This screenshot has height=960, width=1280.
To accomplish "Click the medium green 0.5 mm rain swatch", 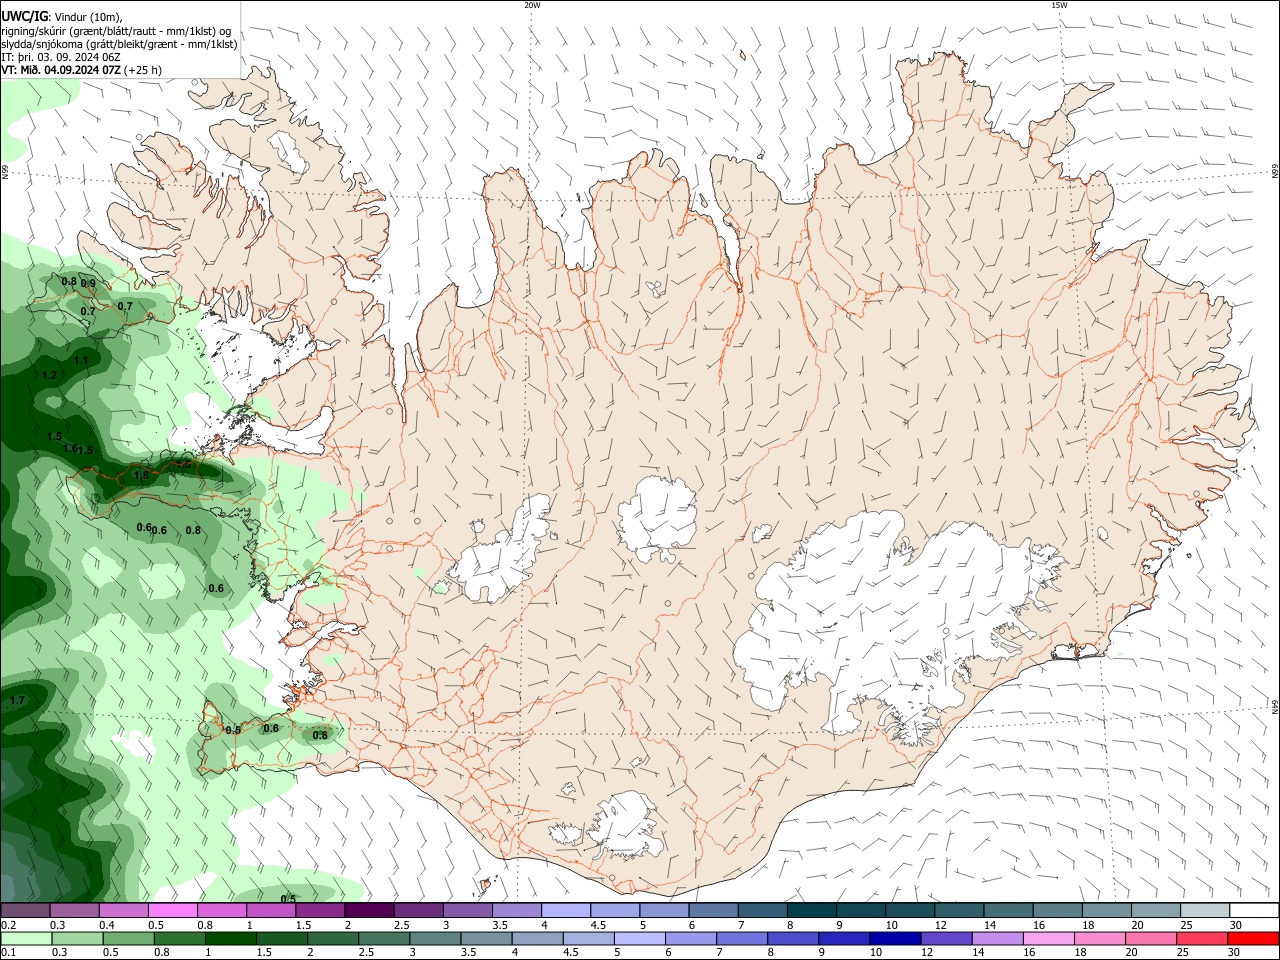I will click(128, 939).
